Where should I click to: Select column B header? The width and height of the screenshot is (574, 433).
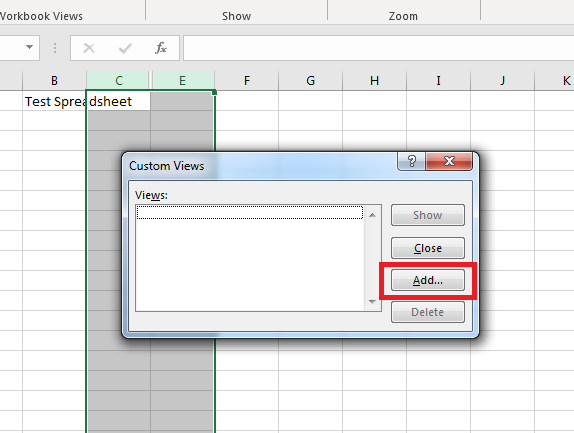click(x=54, y=81)
